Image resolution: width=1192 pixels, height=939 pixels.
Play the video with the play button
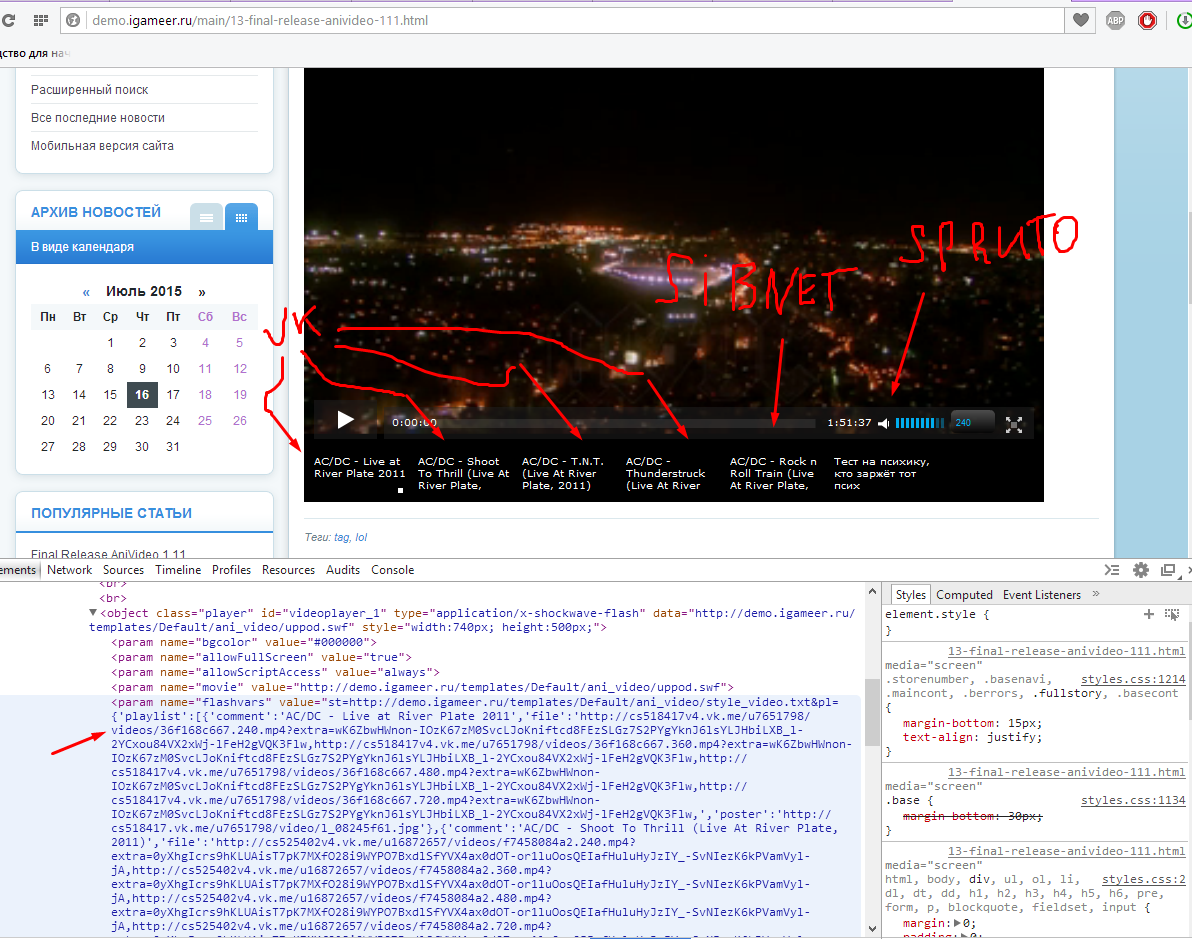pyautogui.click(x=345, y=420)
